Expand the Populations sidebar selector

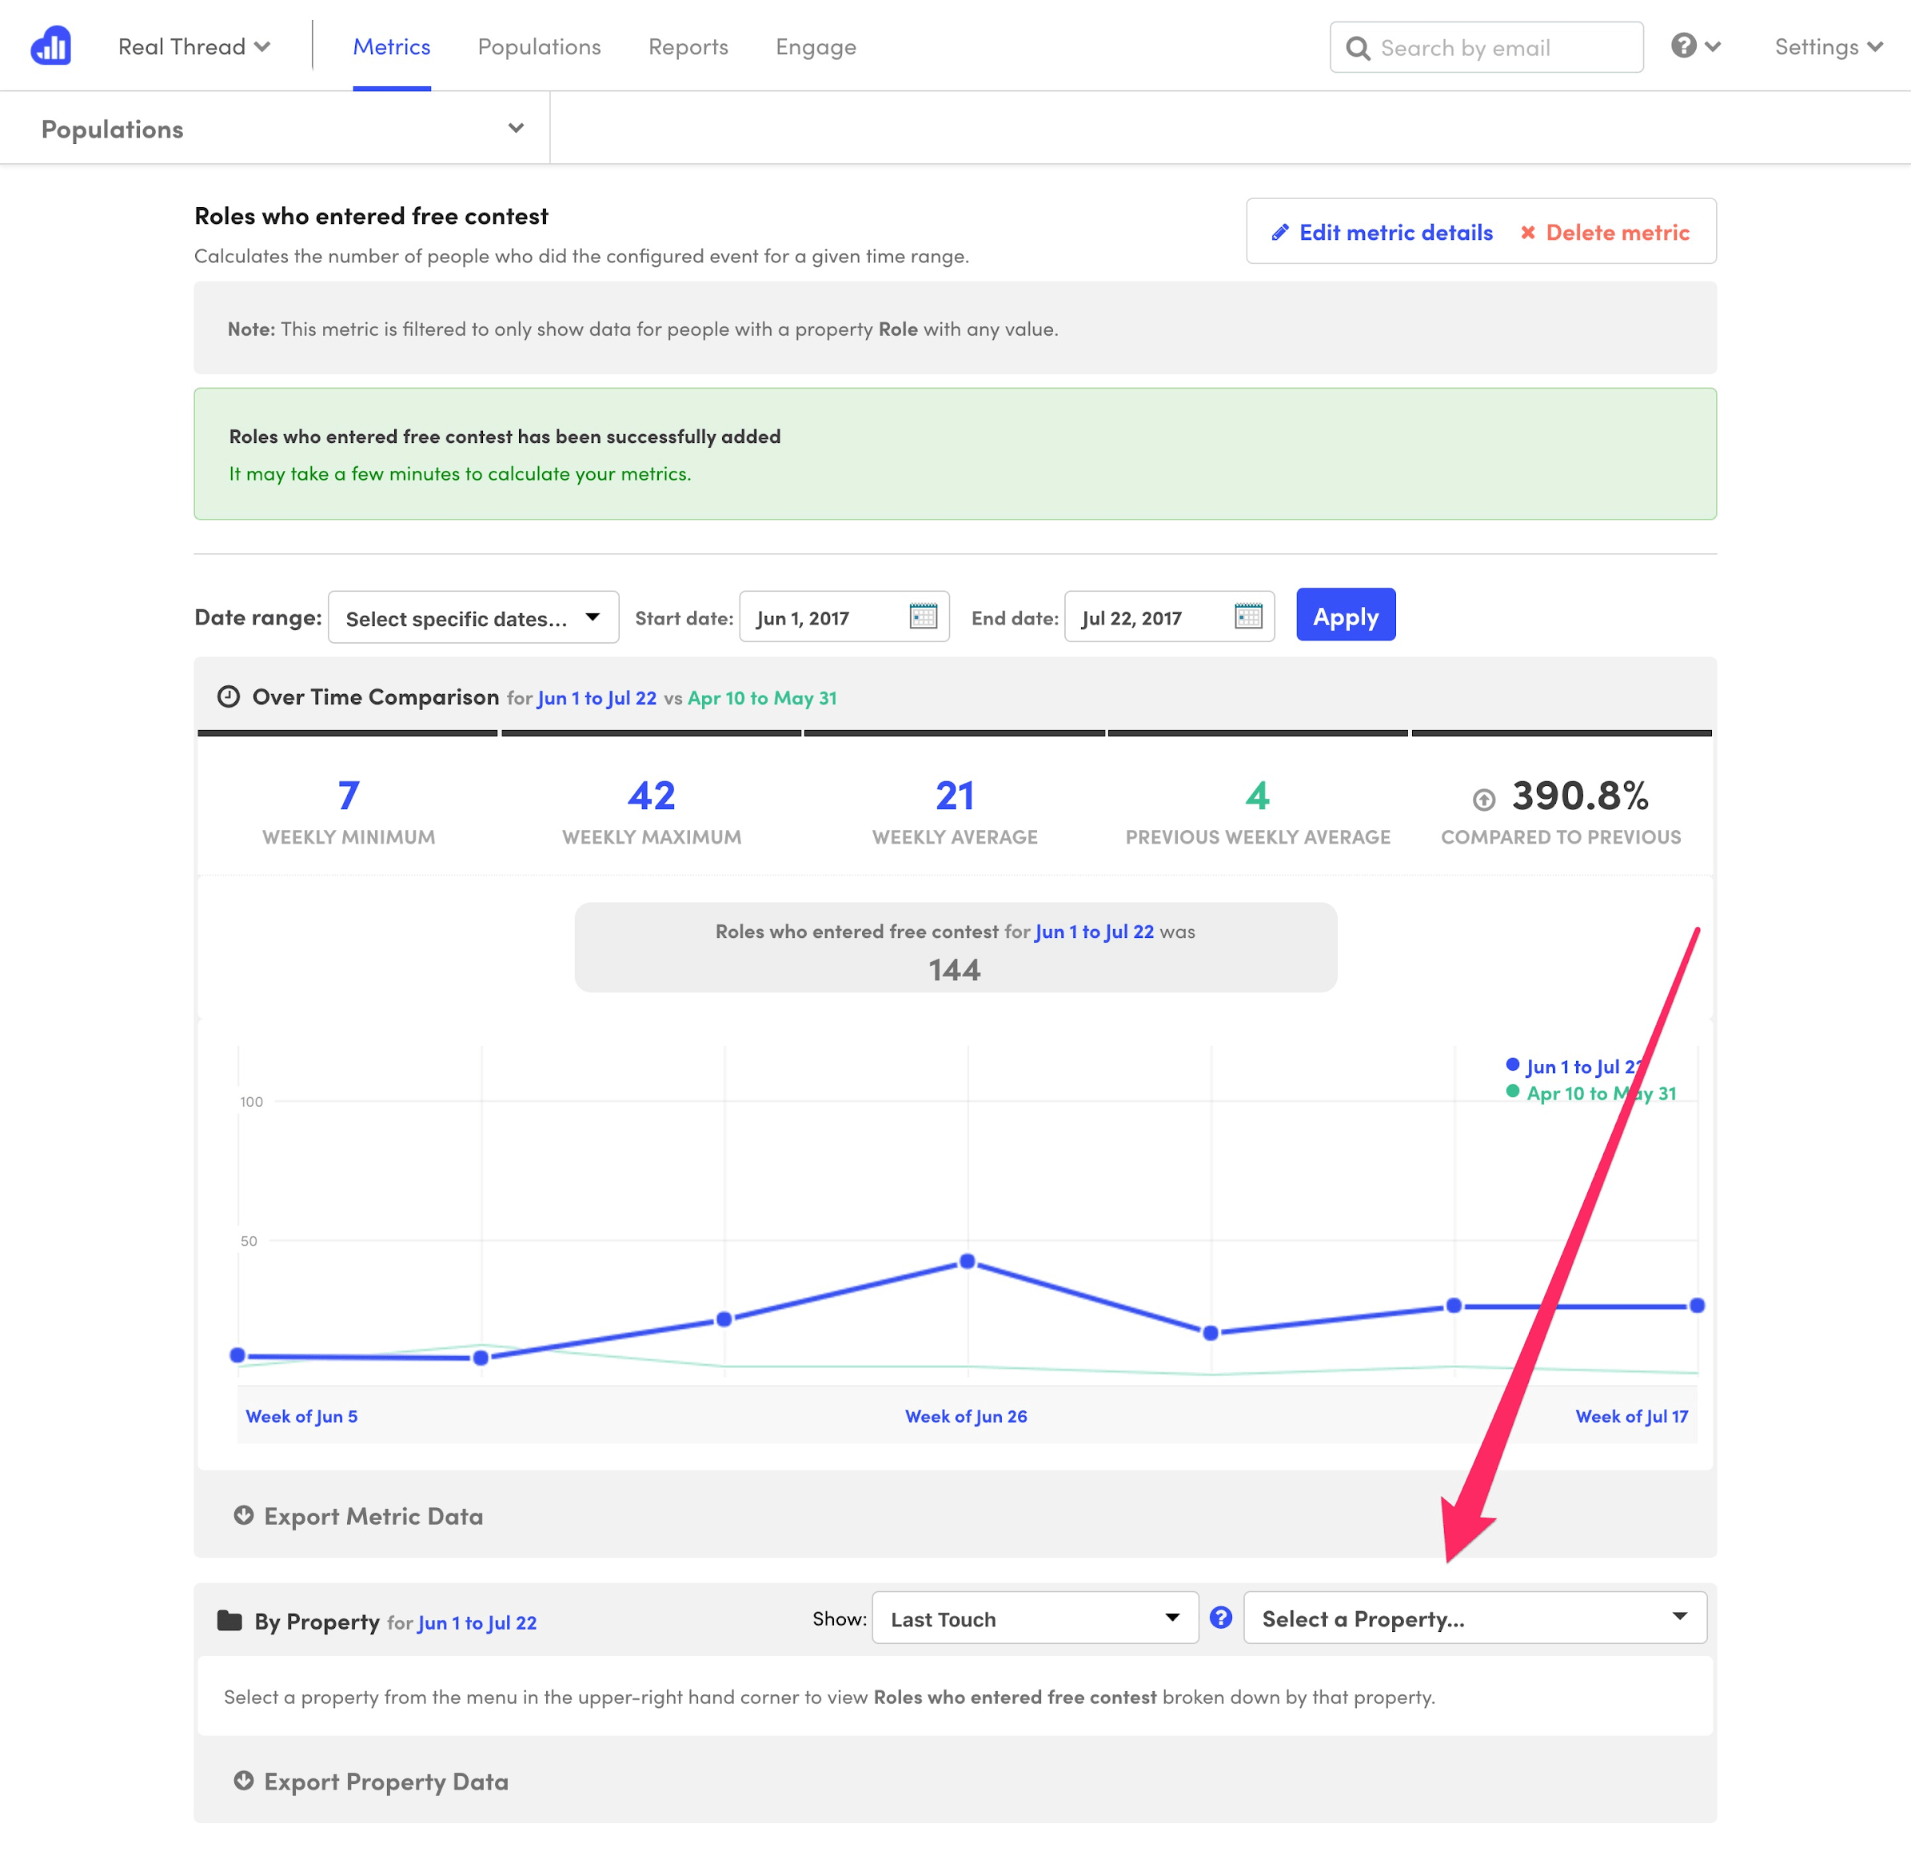click(275, 128)
